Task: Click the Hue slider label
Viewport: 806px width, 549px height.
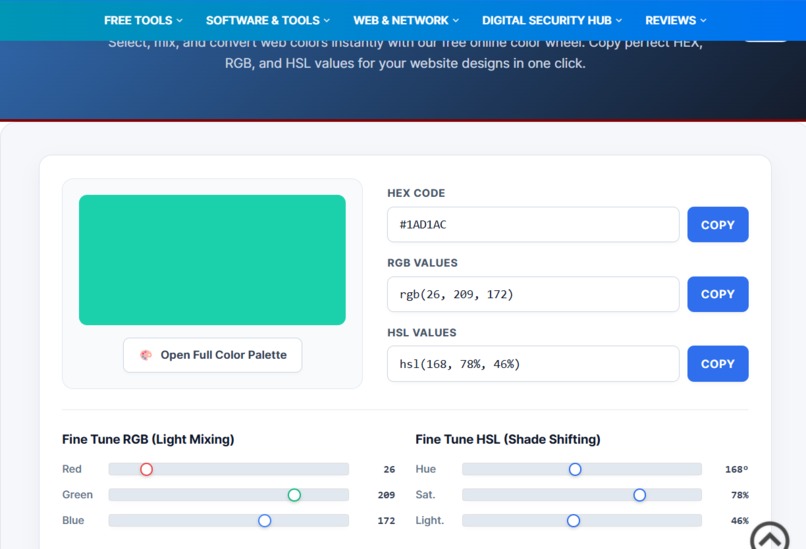Action: pos(426,469)
